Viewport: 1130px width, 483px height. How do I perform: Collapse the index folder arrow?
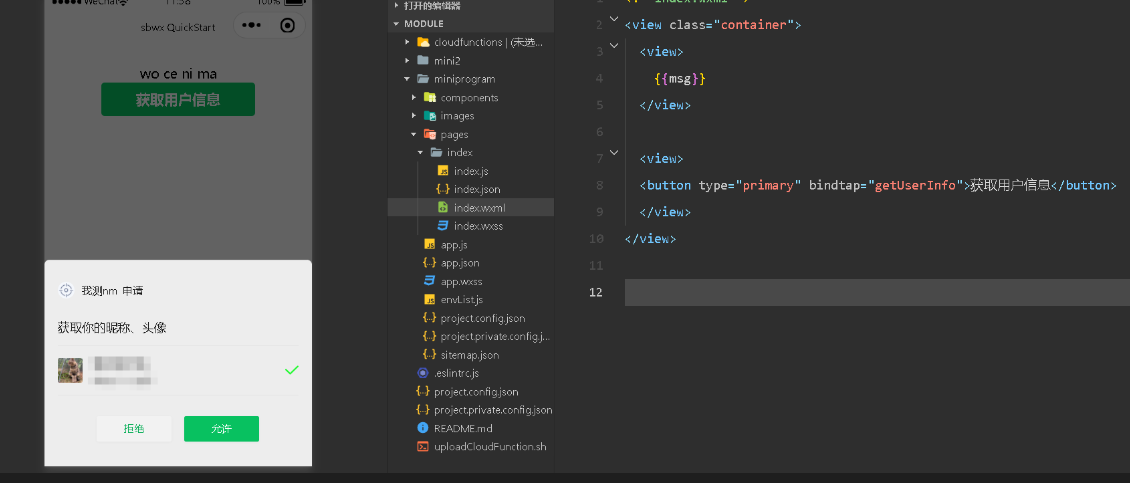click(420, 153)
